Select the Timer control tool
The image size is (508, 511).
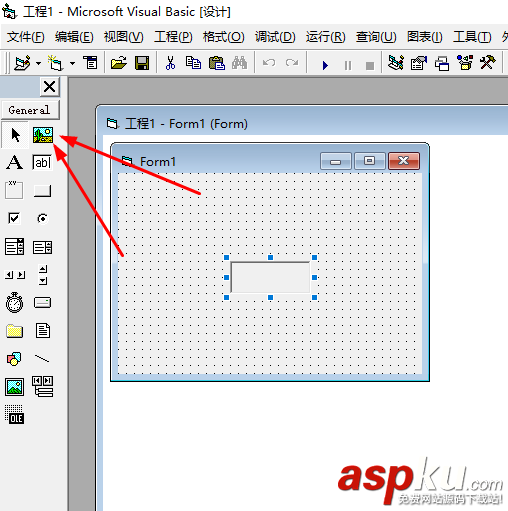point(14,303)
